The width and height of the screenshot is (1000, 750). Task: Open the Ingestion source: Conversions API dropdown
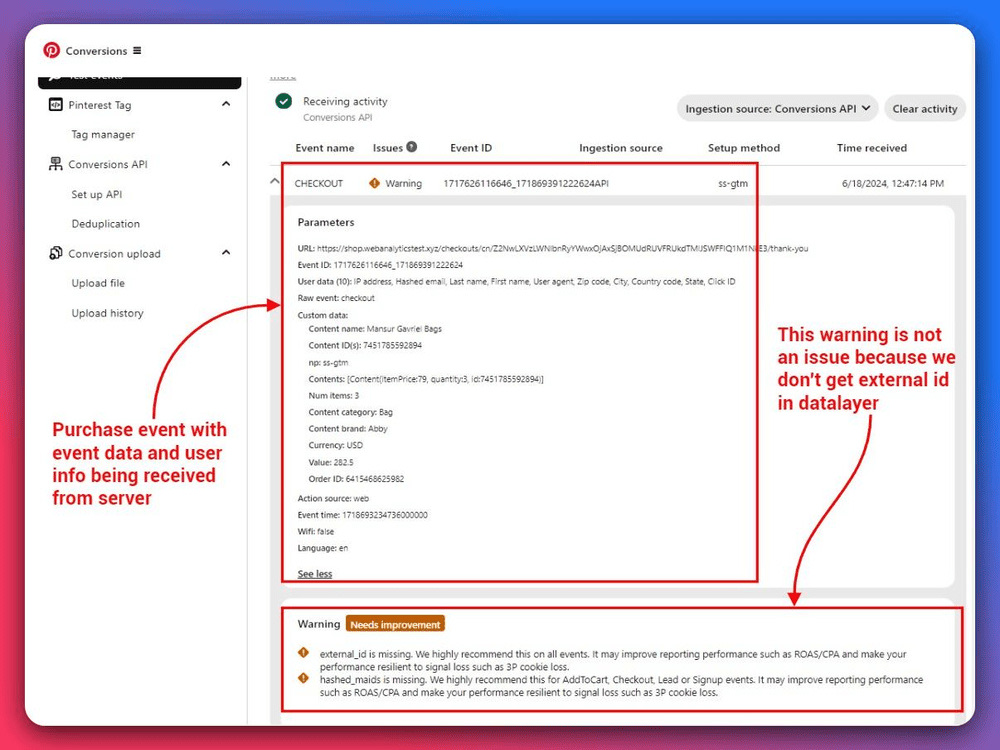coord(777,108)
